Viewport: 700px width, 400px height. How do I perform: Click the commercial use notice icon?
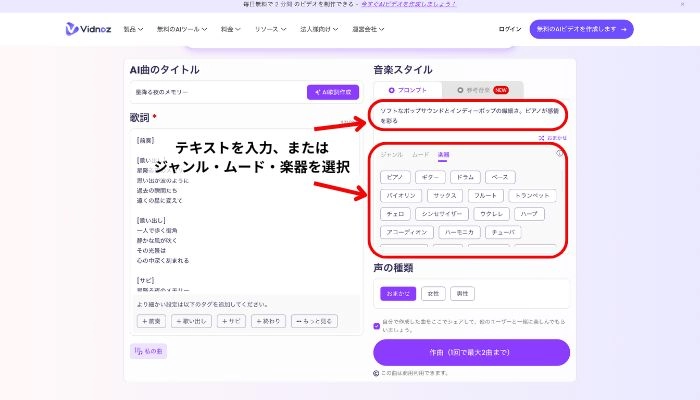click(x=376, y=373)
